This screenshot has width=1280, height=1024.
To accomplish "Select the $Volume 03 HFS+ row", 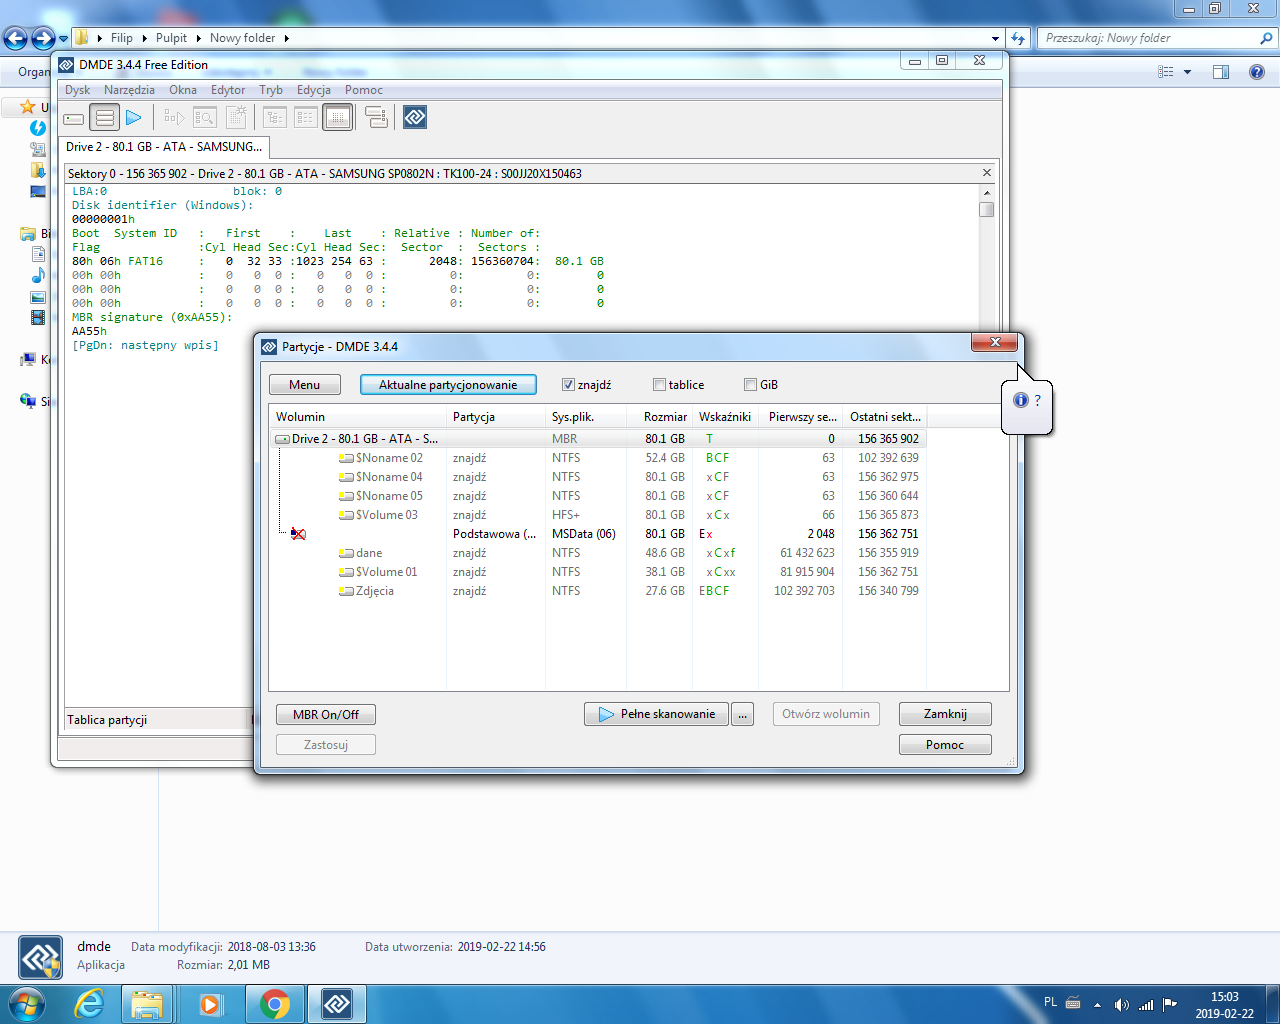I will click(x=598, y=515).
